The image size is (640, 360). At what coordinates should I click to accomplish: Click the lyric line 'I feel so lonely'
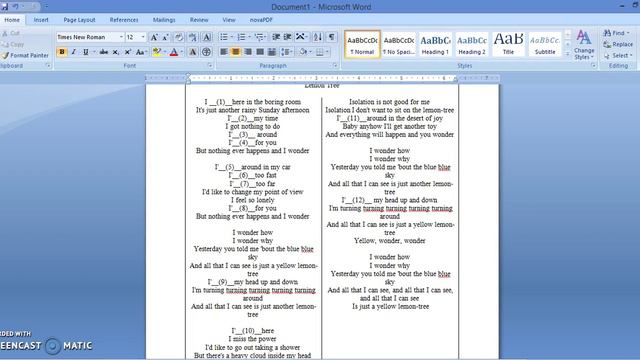pyautogui.click(x=253, y=200)
